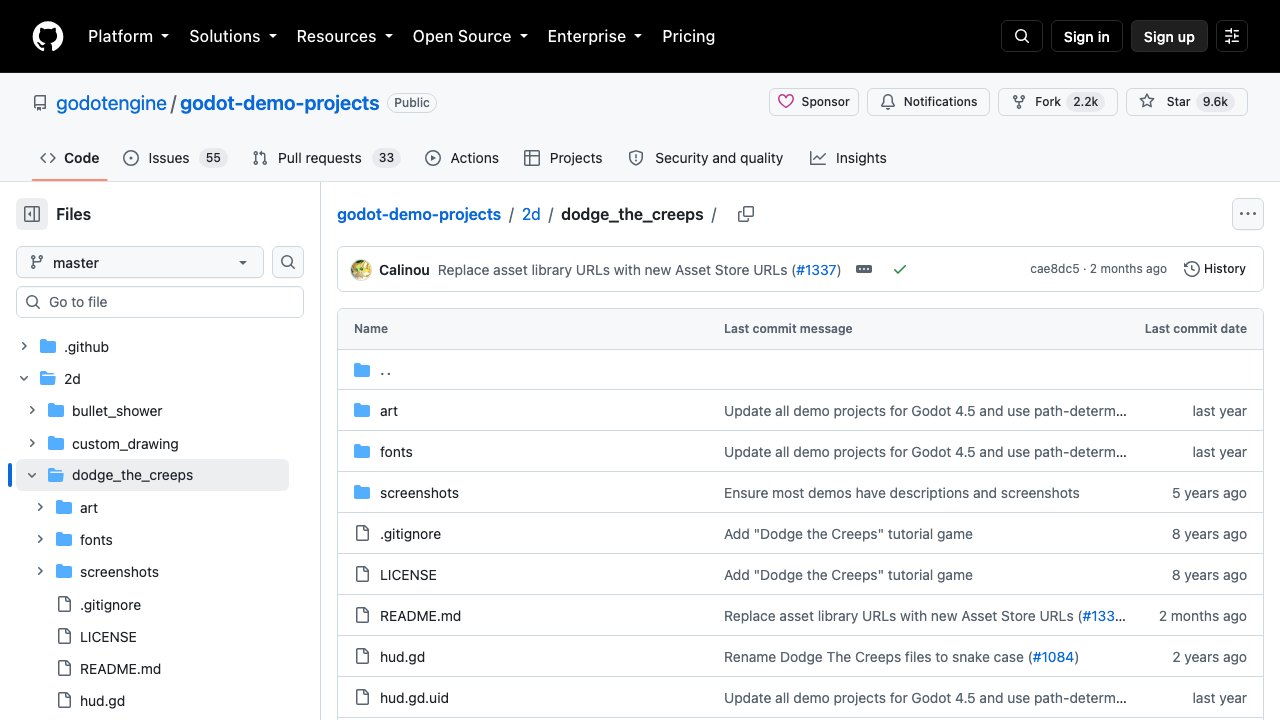Search files with tree magnifier button
Image resolution: width=1280 pixels, height=720 pixels.
pyautogui.click(x=288, y=262)
